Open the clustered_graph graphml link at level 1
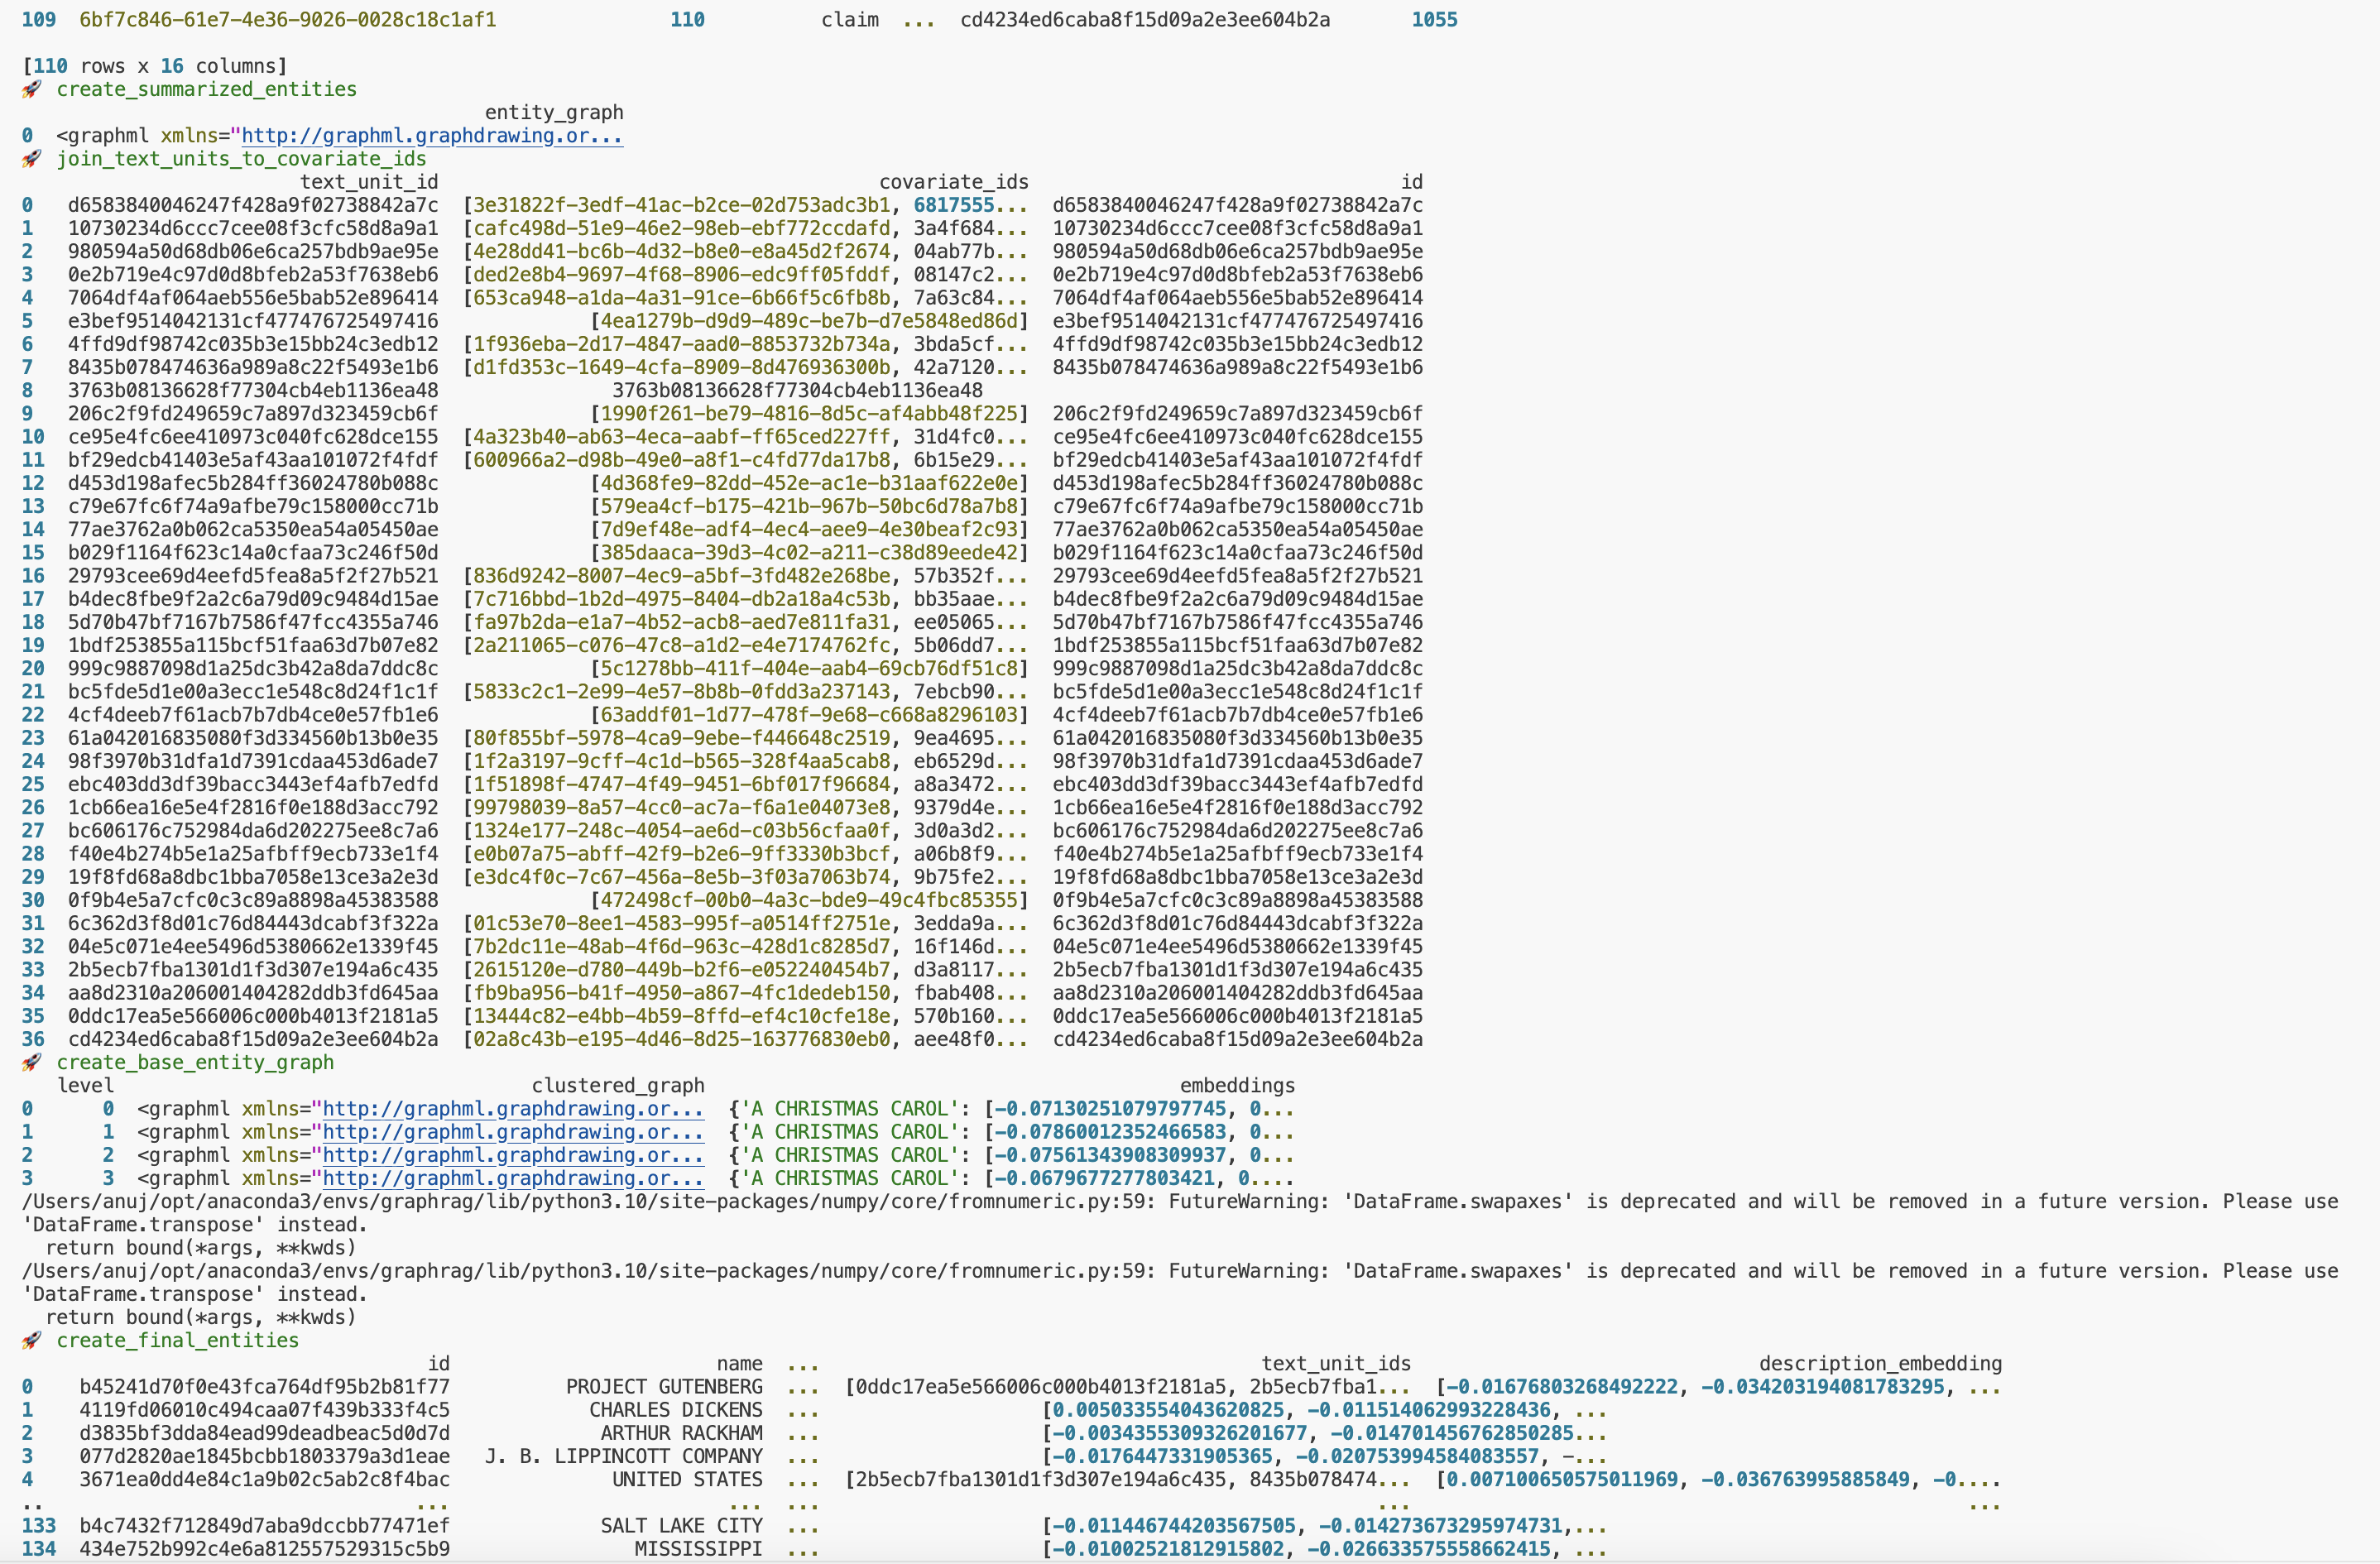Screen dimensions: 2380x1564 tap(513, 1132)
